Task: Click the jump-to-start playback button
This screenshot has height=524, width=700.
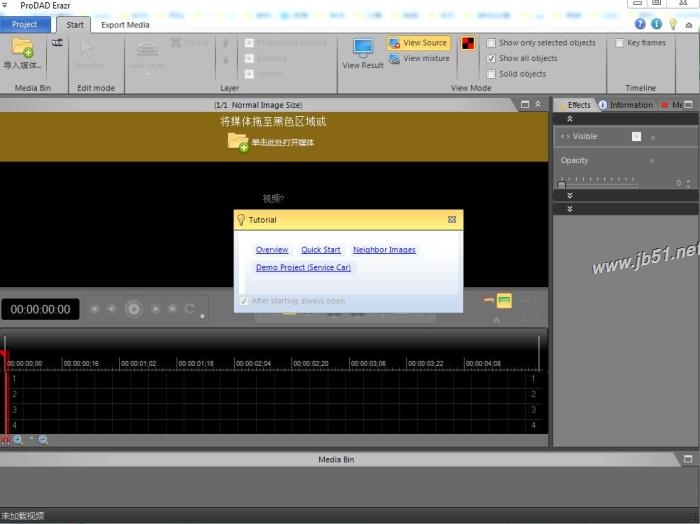Action: coord(94,308)
